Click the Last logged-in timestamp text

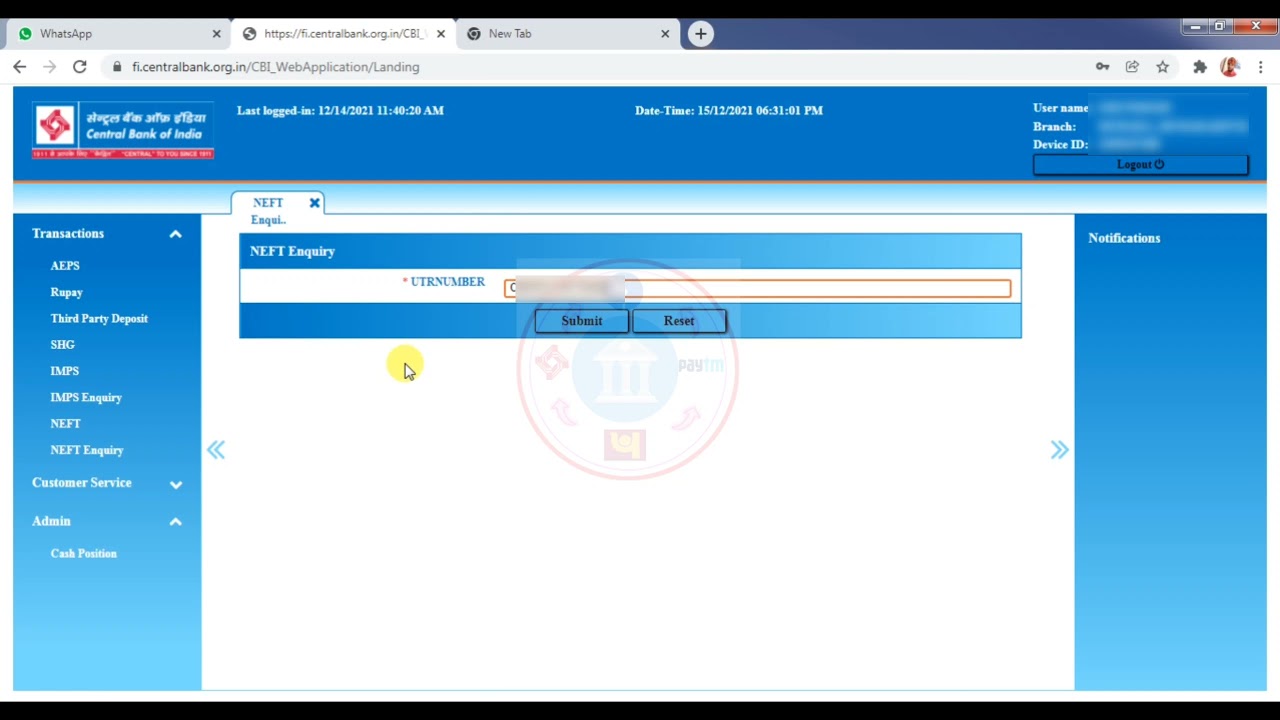click(x=340, y=111)
